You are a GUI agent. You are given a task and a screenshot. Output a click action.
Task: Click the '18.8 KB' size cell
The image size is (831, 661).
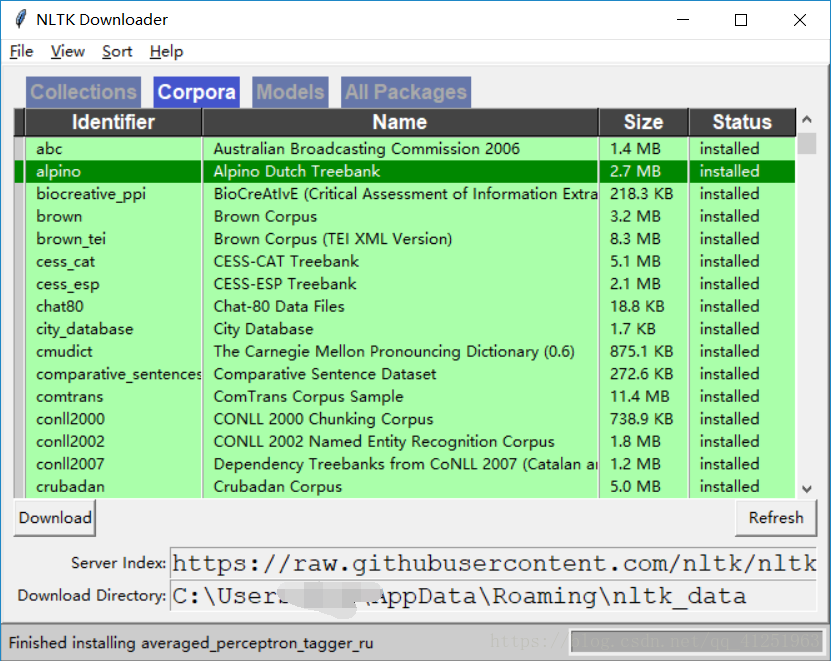[x=636, y=306]
